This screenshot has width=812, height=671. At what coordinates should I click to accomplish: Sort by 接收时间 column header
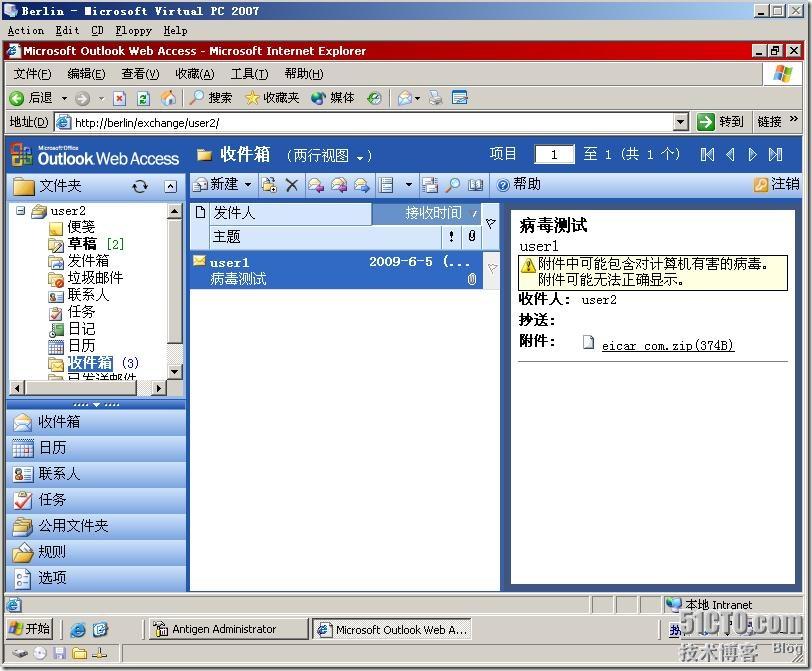click(426, 213)
